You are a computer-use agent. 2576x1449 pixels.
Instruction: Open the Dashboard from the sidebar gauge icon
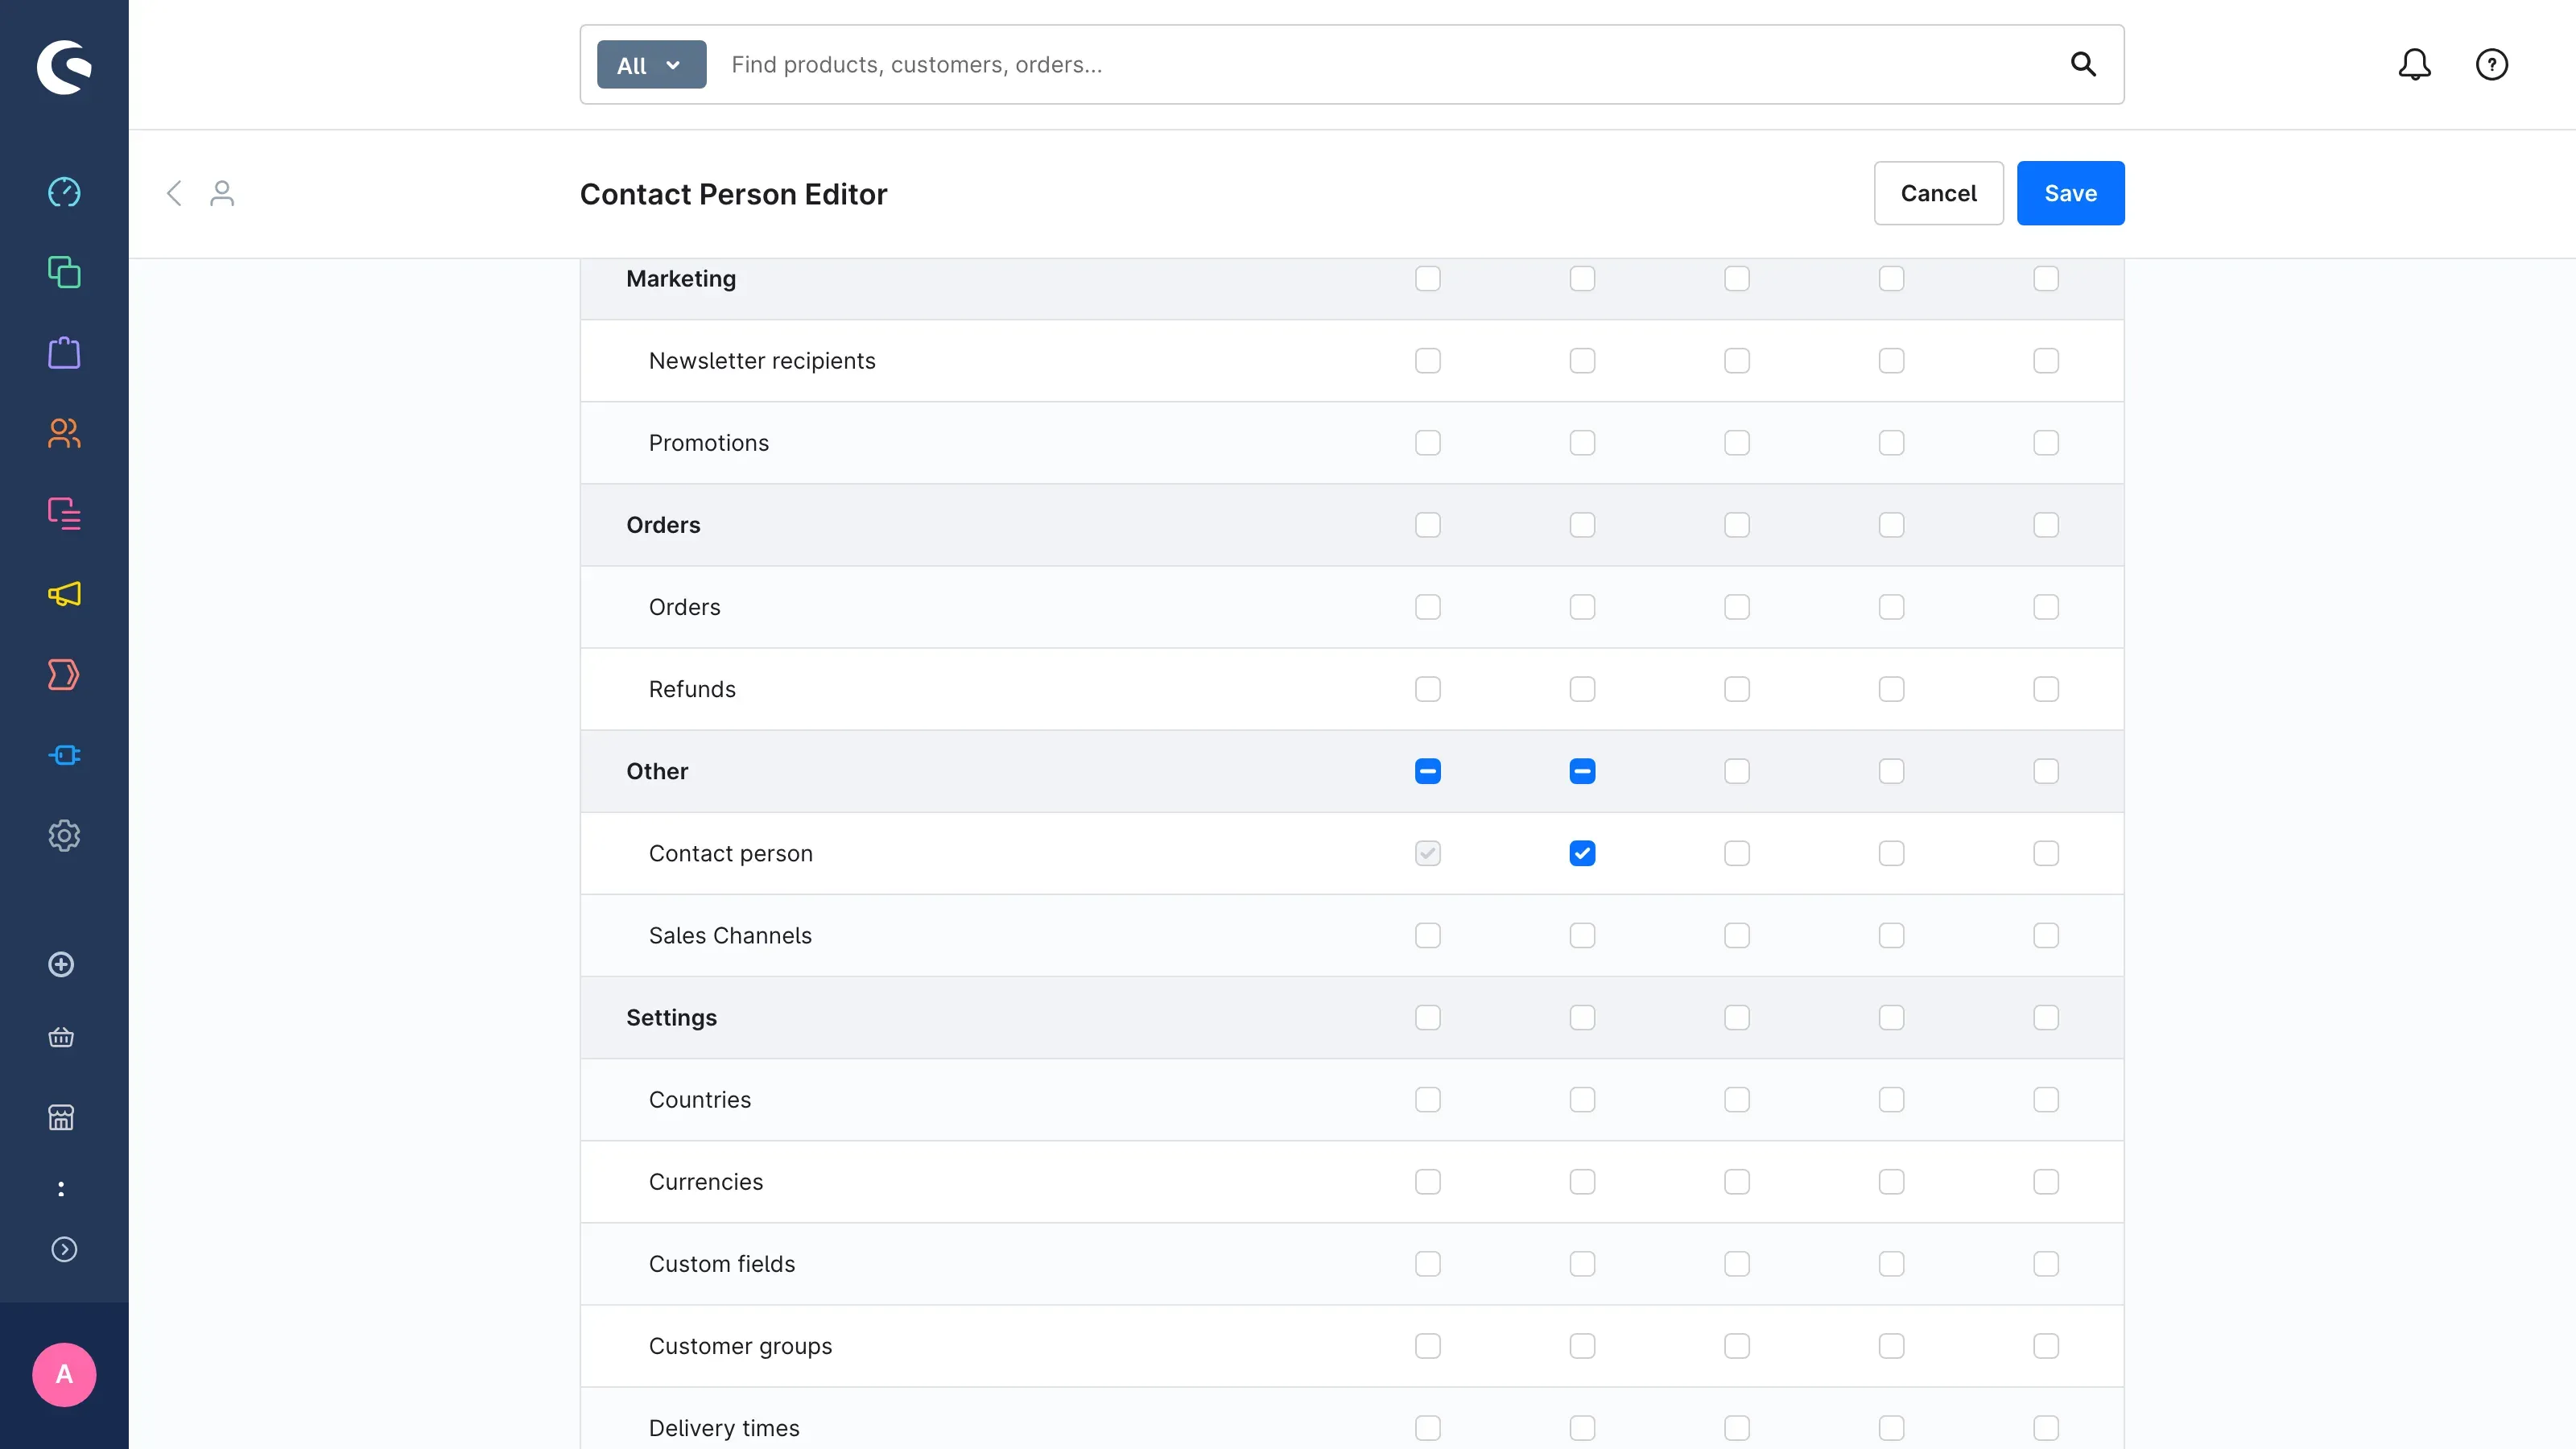point(64,192)
